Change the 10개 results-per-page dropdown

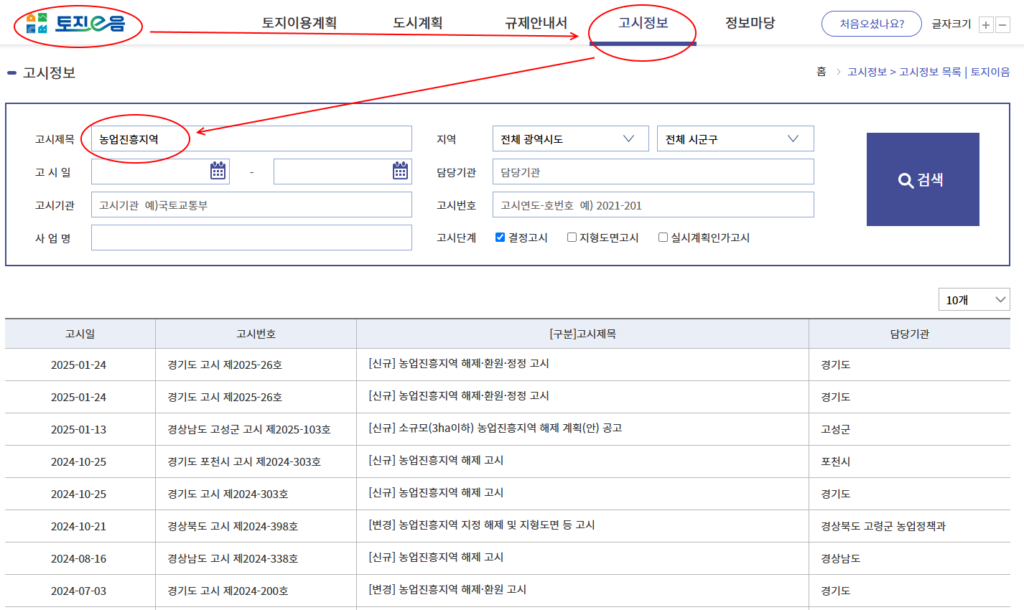pyautogui.click(x=973, y=300)
